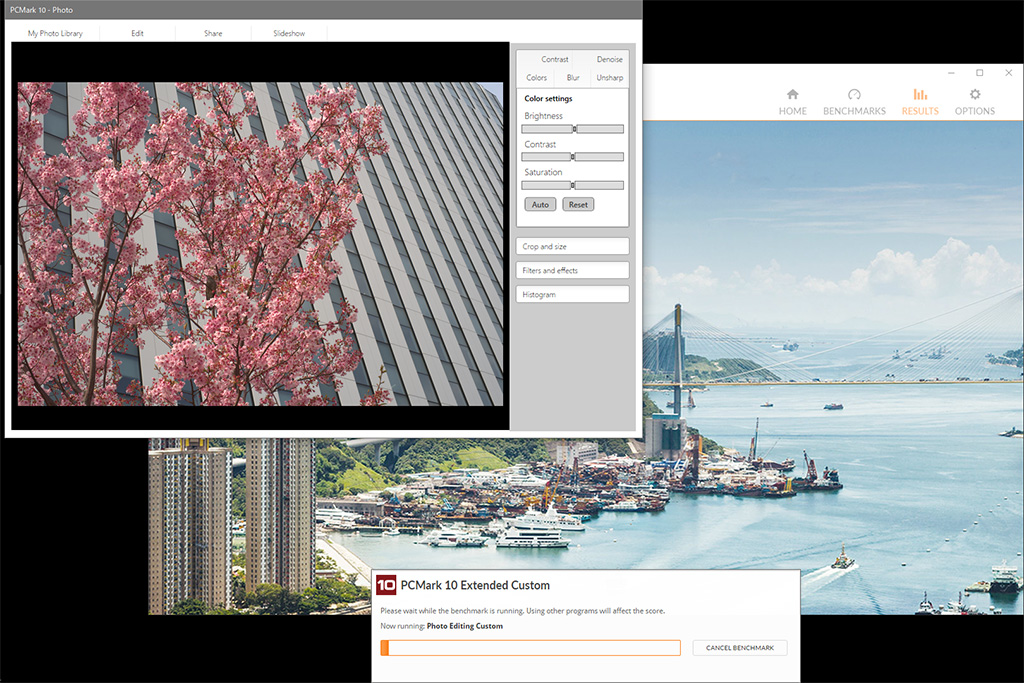Expand the Histogram section
The width and height of the screenshot is (1024, 683).
tap(573, 295)
